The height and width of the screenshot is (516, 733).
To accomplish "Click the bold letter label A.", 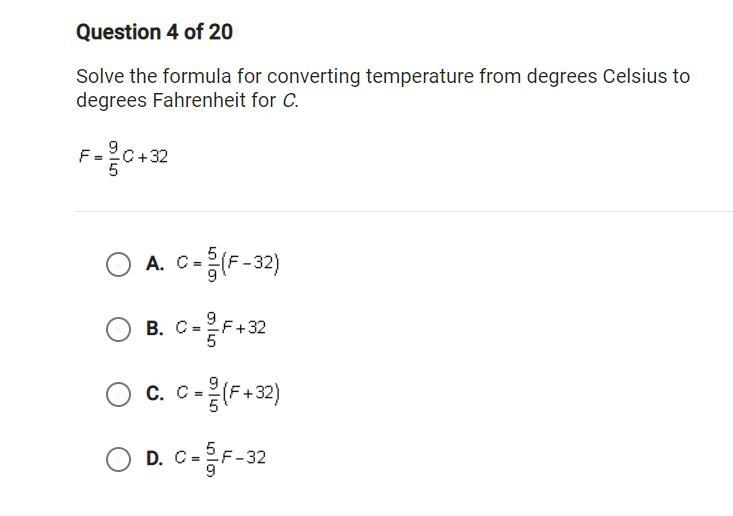I will (154, 264).
